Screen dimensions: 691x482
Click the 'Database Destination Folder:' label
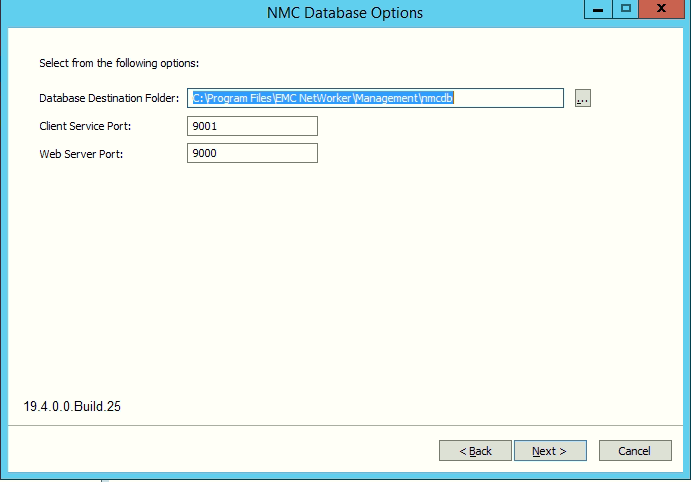[109, 98]
